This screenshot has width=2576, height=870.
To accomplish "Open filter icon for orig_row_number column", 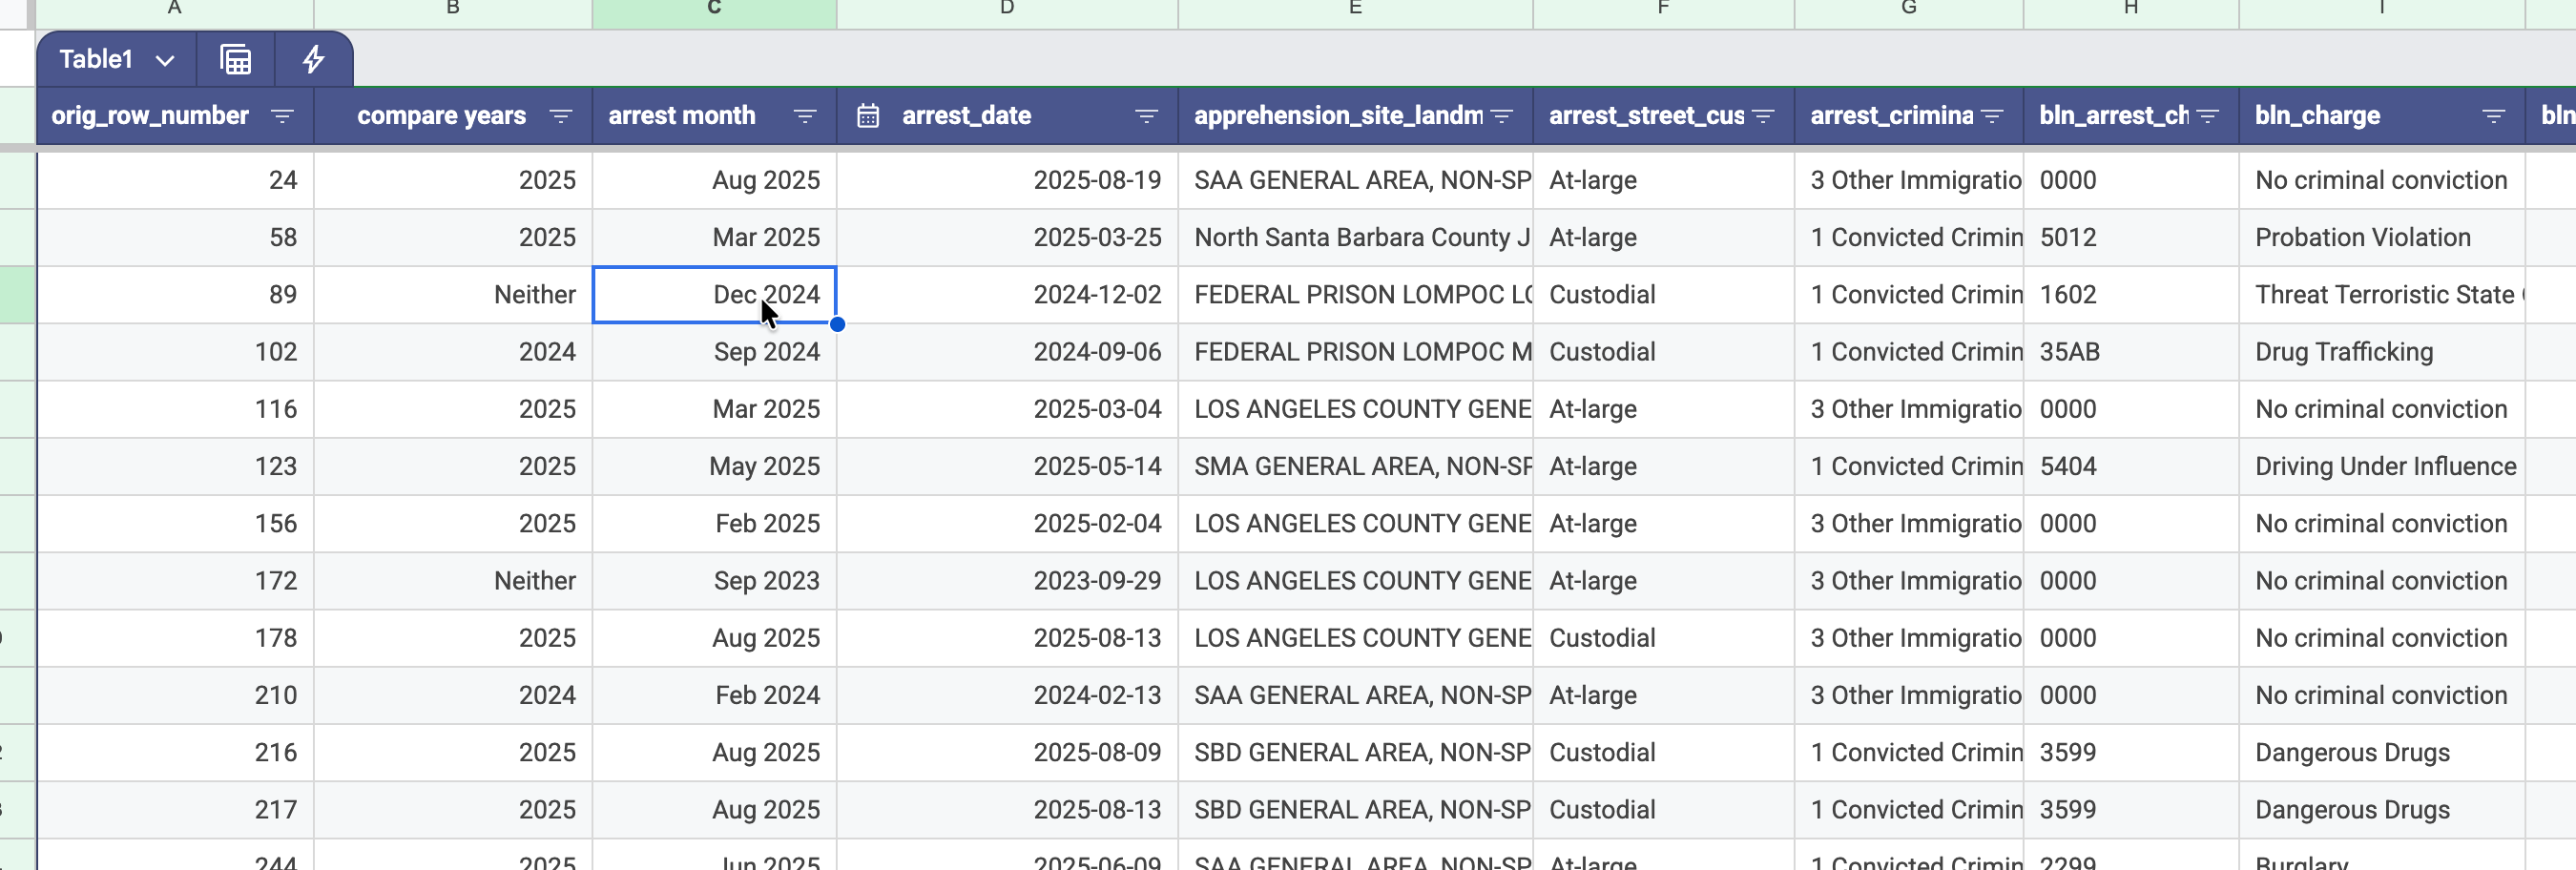I will [x=283, y=116].
